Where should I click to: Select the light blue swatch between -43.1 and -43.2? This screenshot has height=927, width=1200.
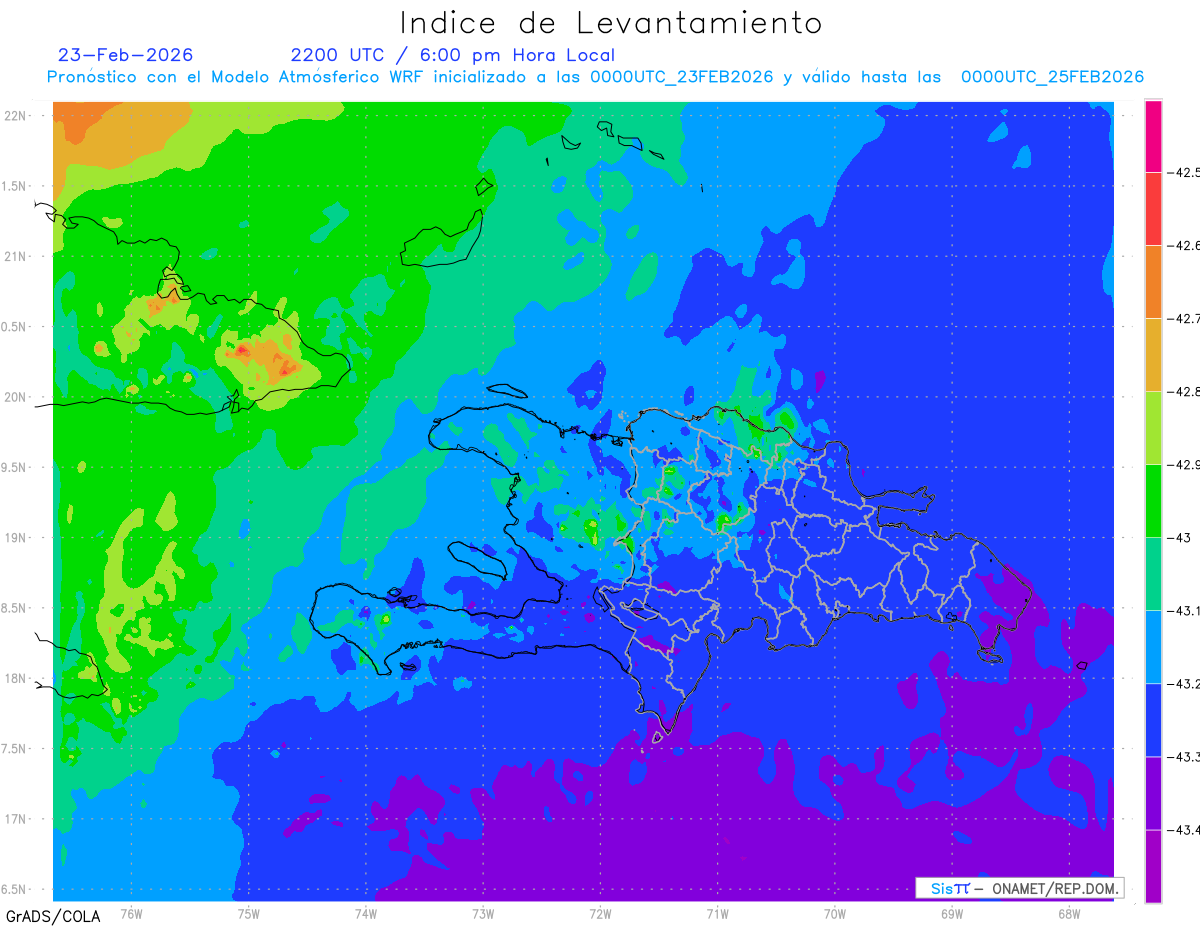click(x=1153, y=646)
